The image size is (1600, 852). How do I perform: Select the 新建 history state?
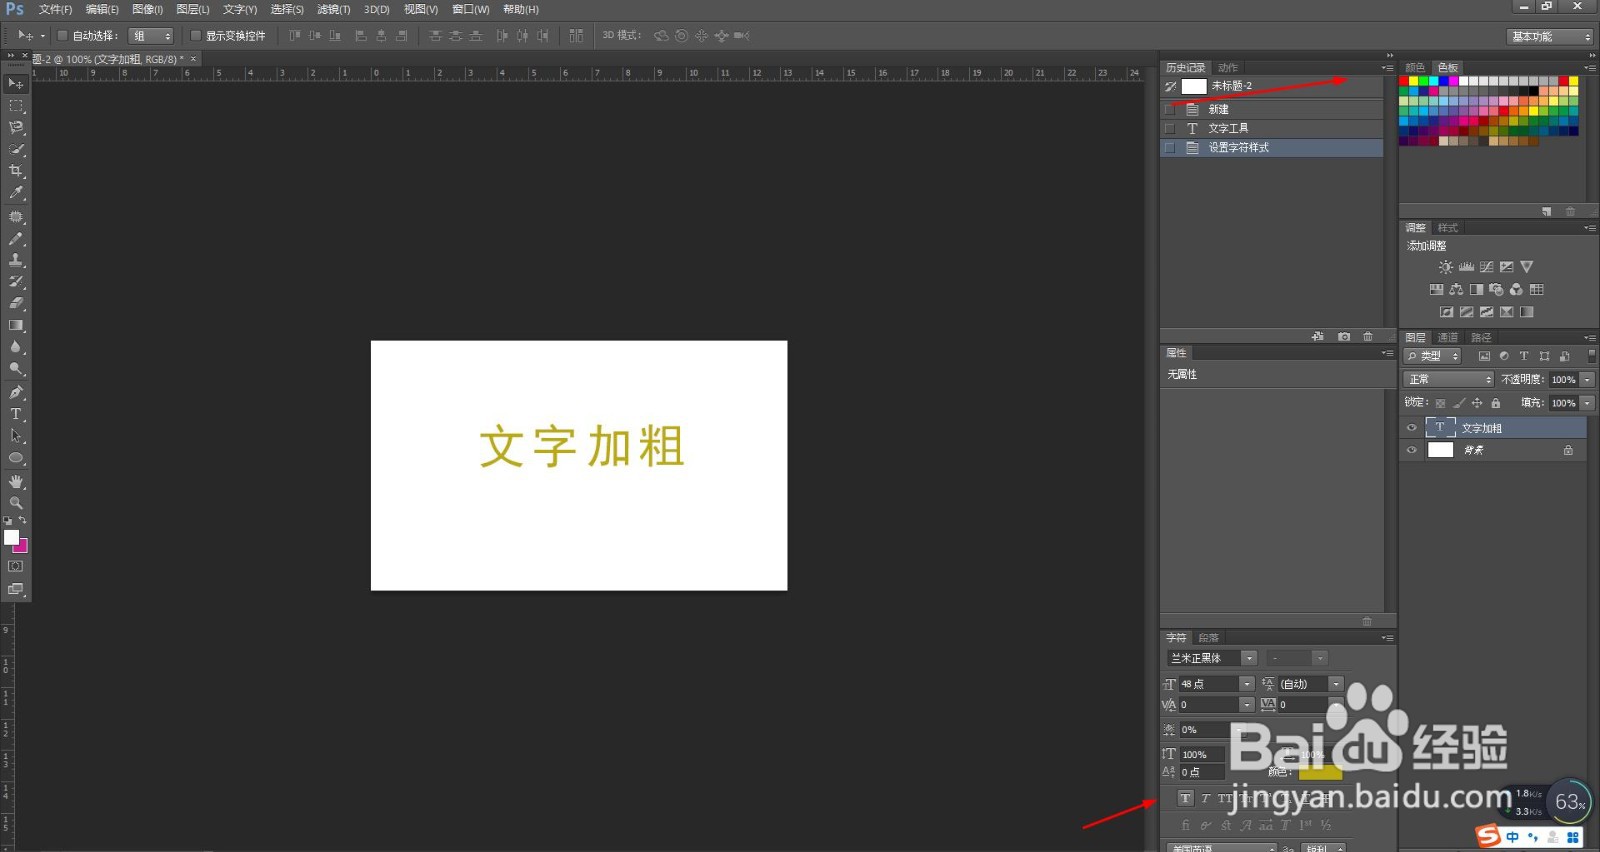point(1272,109)
